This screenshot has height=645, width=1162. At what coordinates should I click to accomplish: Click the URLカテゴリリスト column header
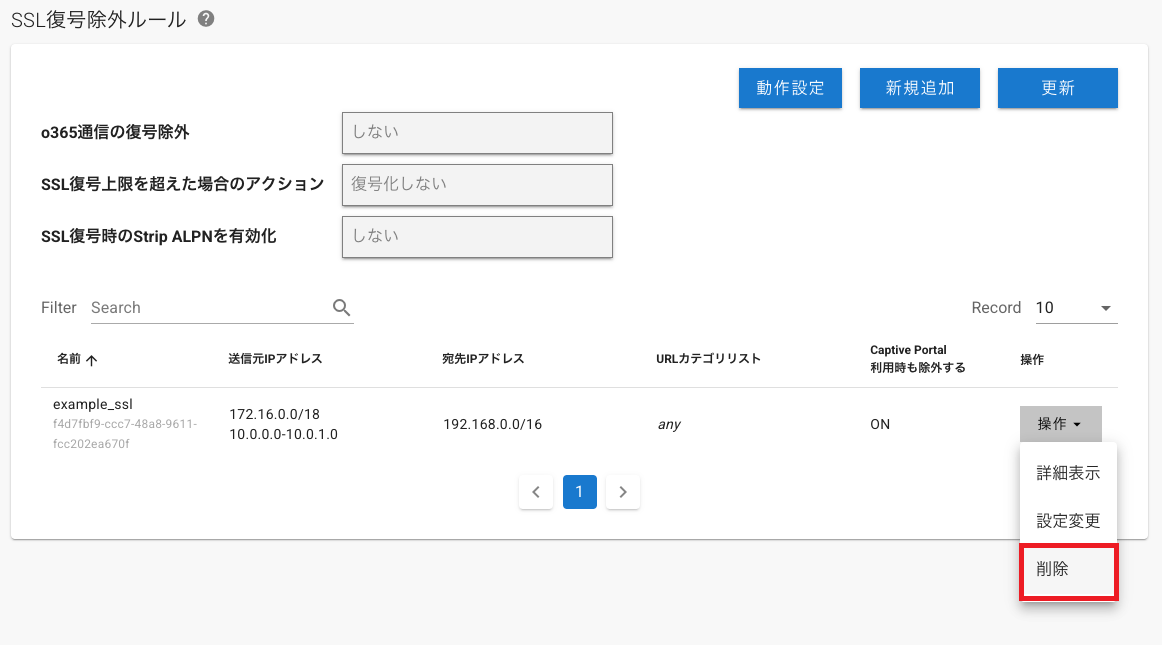pyautogui.click(x=708, y=359)
